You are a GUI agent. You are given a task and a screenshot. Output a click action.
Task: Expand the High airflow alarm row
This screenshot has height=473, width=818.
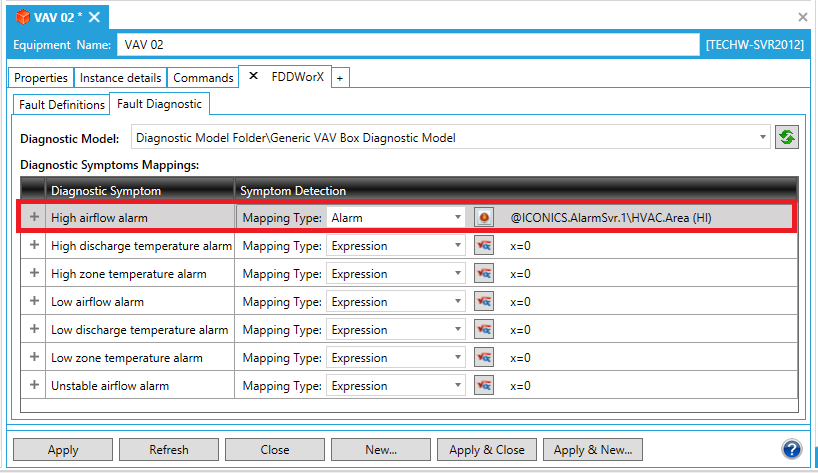(34, 217)
